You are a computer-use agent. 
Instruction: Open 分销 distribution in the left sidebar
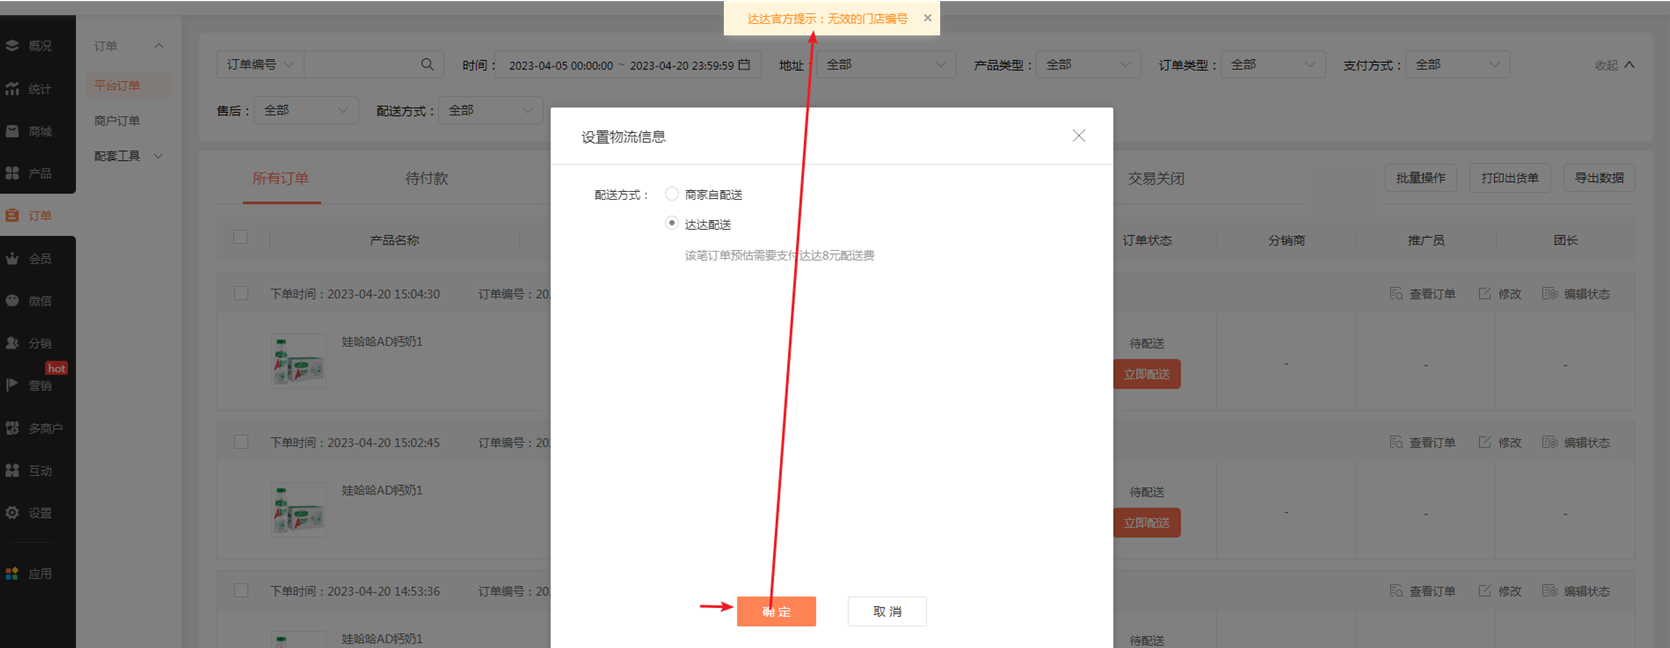[30, 343]
